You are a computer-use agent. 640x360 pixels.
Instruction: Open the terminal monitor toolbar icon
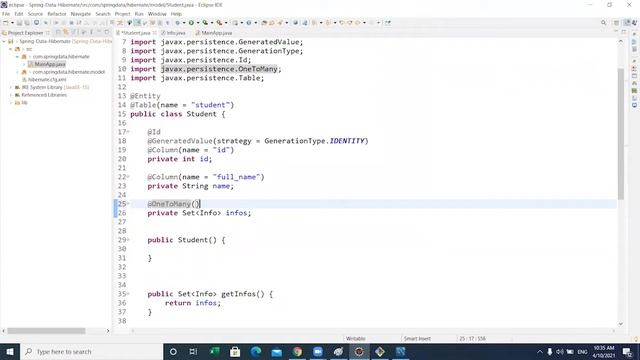click(x=37, y=23)
